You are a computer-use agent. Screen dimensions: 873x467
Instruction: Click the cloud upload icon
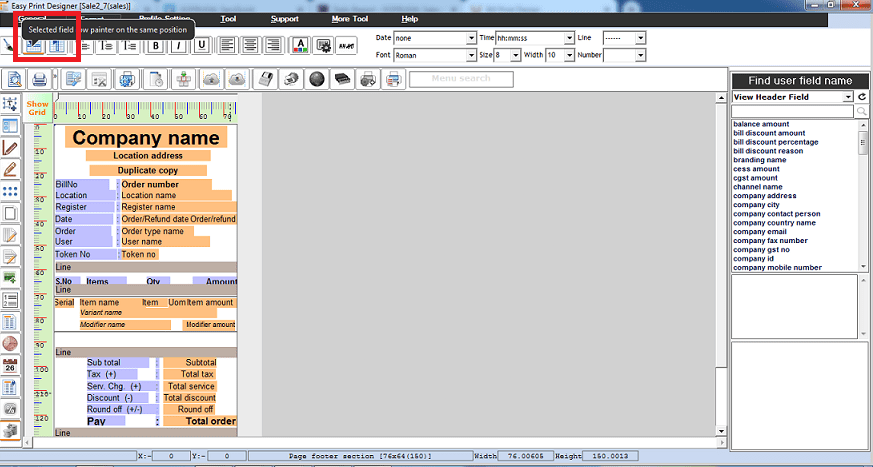tap(212, 80)
